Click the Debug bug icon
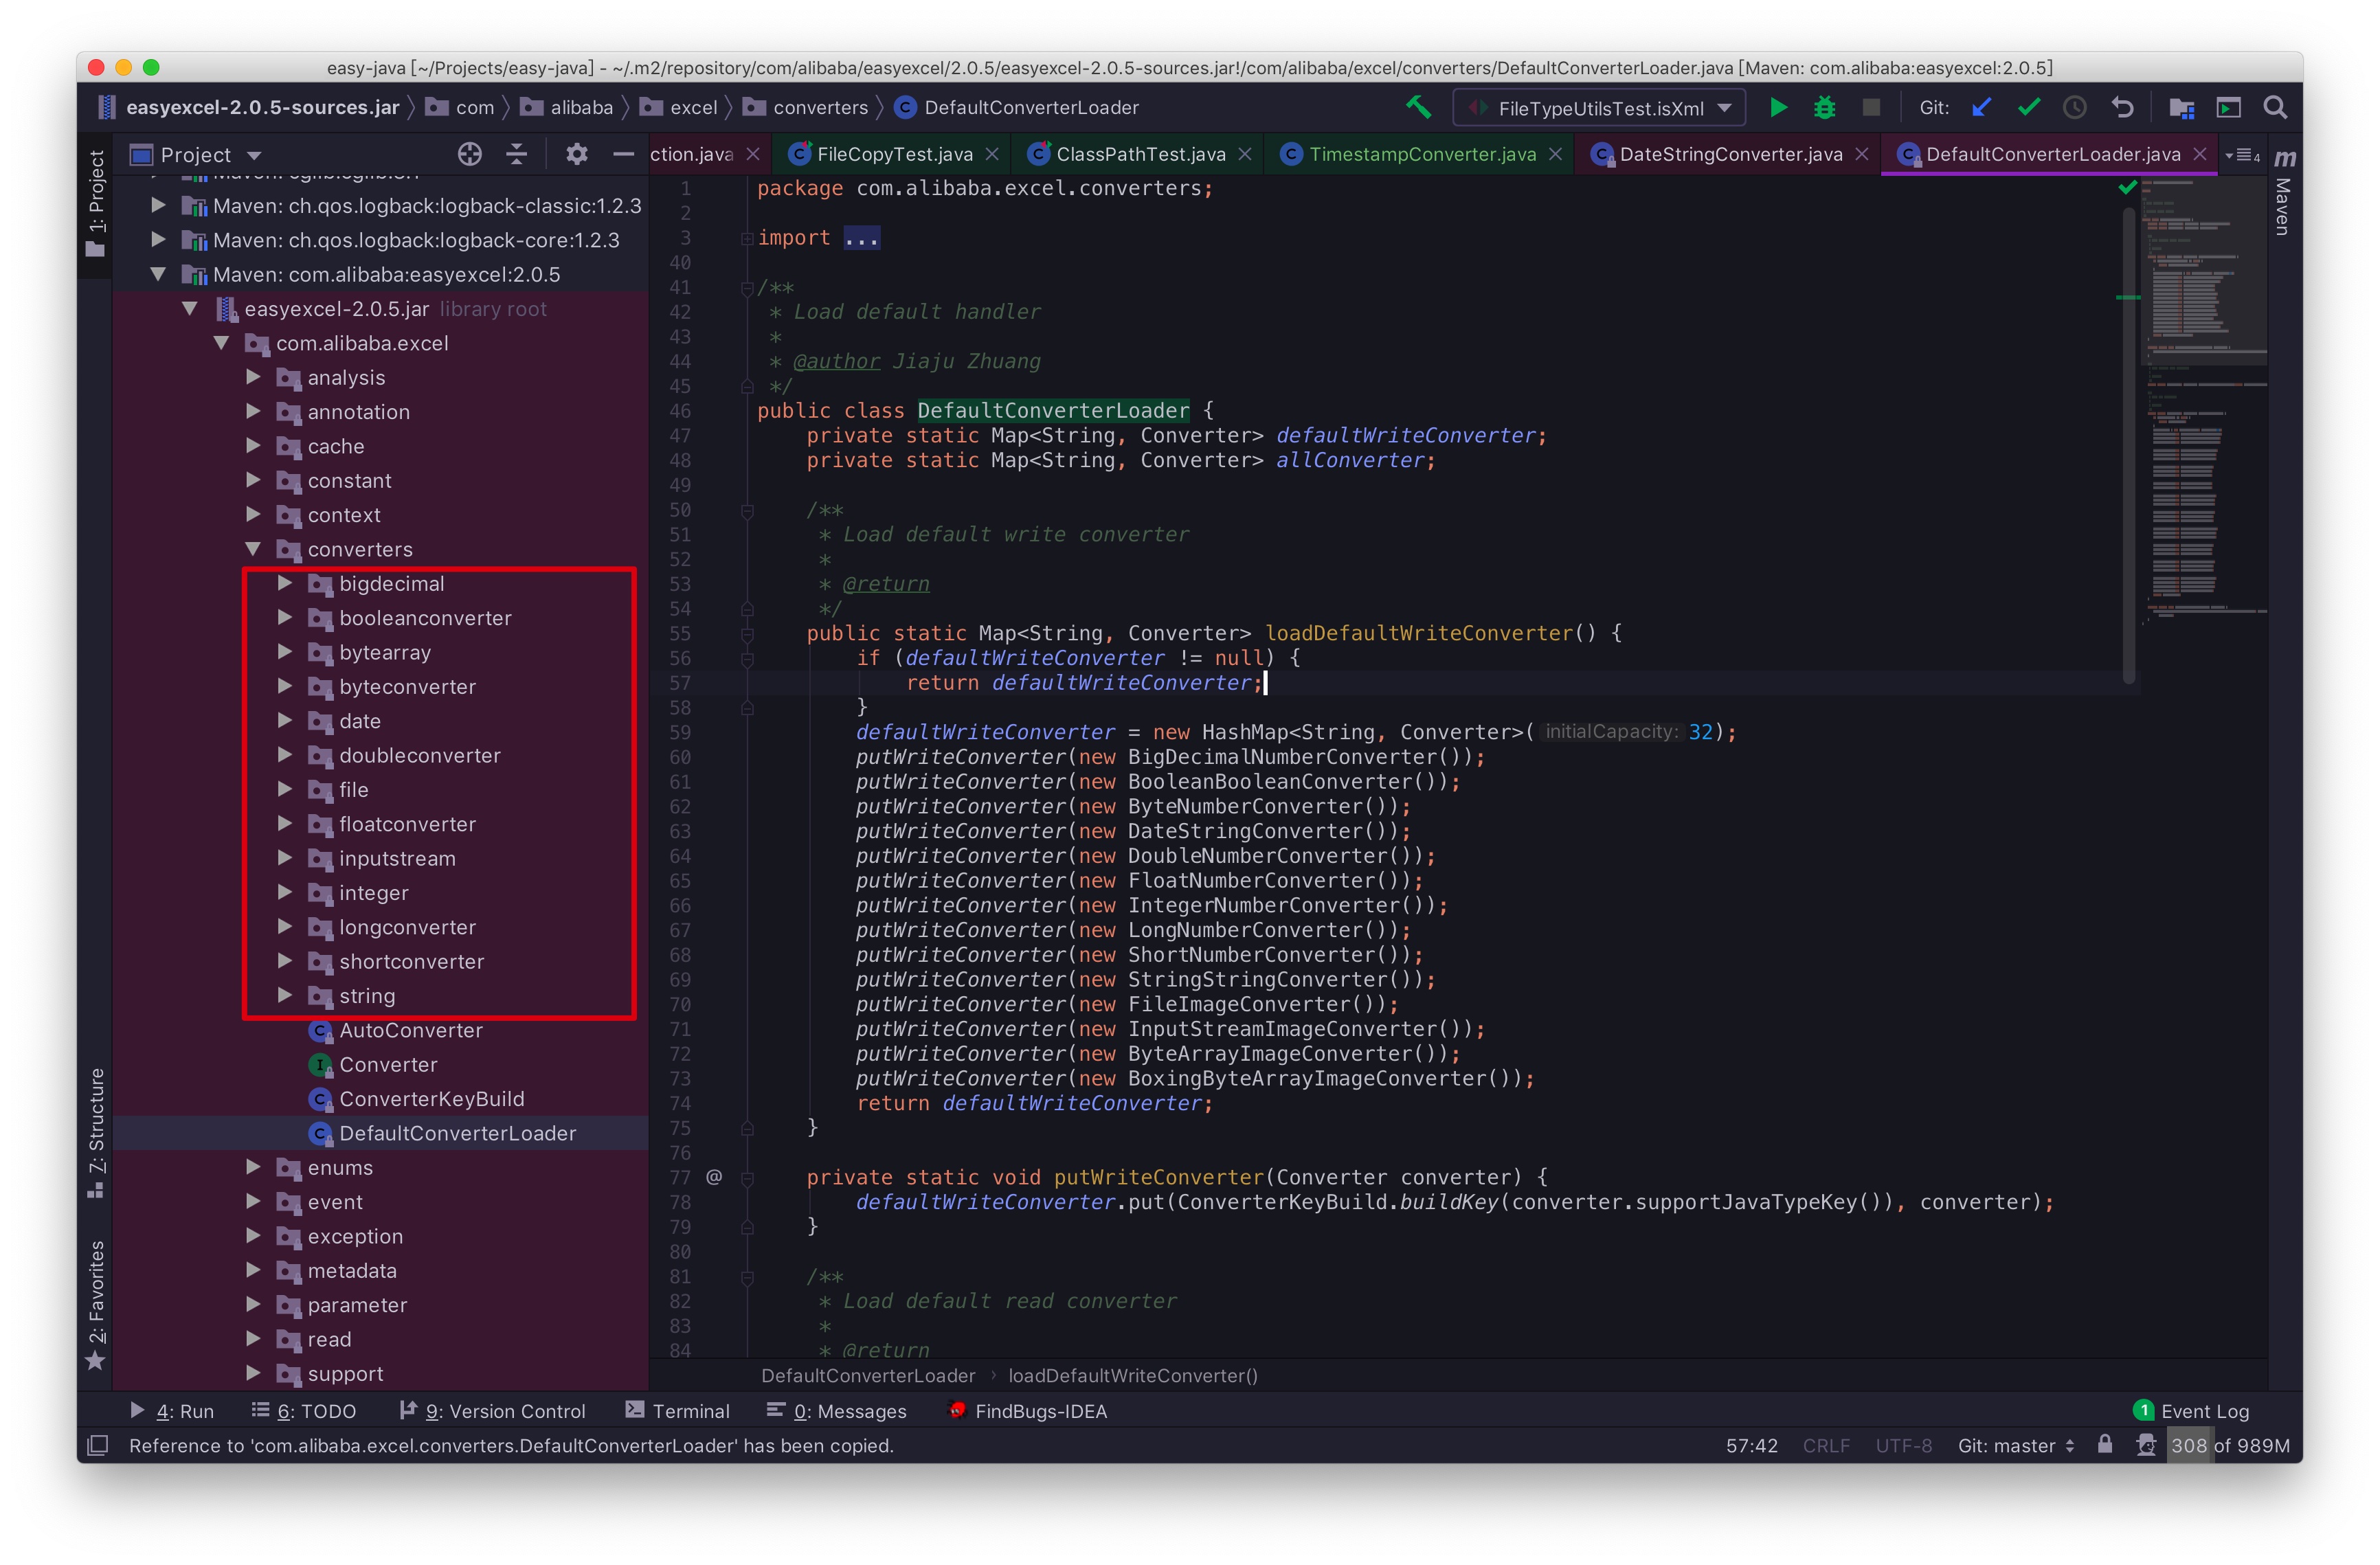2380x1565 pixels. [x=1824, y=107]
